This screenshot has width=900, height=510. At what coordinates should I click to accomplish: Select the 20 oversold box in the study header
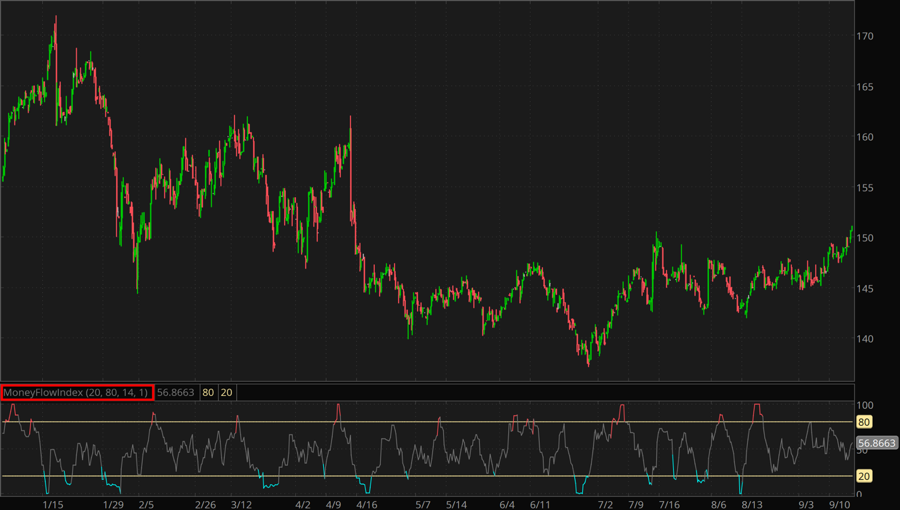coord(227,392)
